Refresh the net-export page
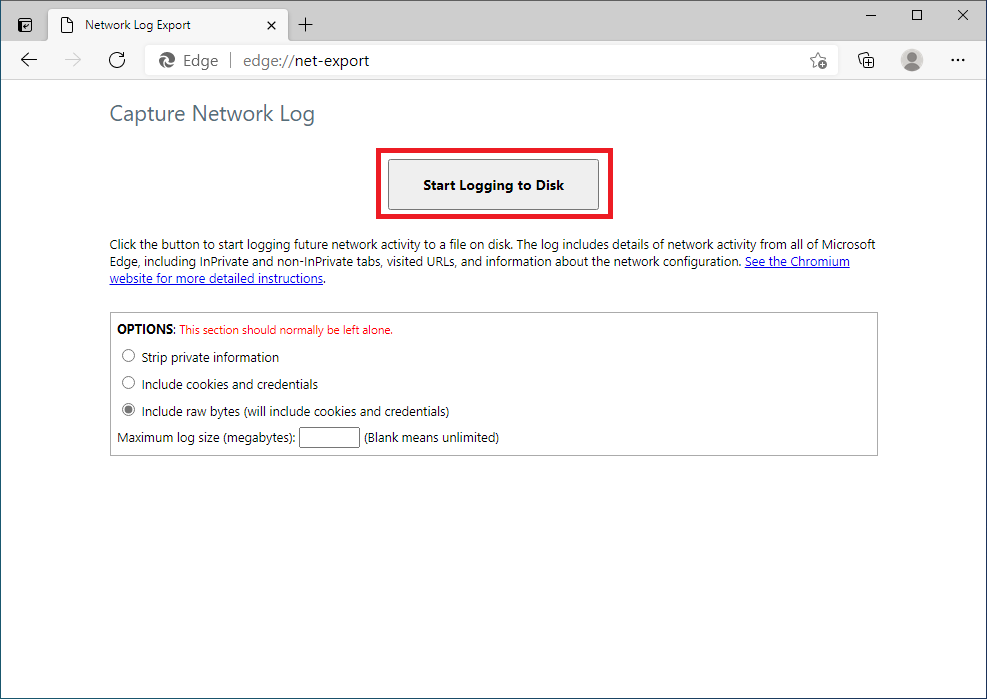This screenshot has height=699, width=987. (117, 60)
